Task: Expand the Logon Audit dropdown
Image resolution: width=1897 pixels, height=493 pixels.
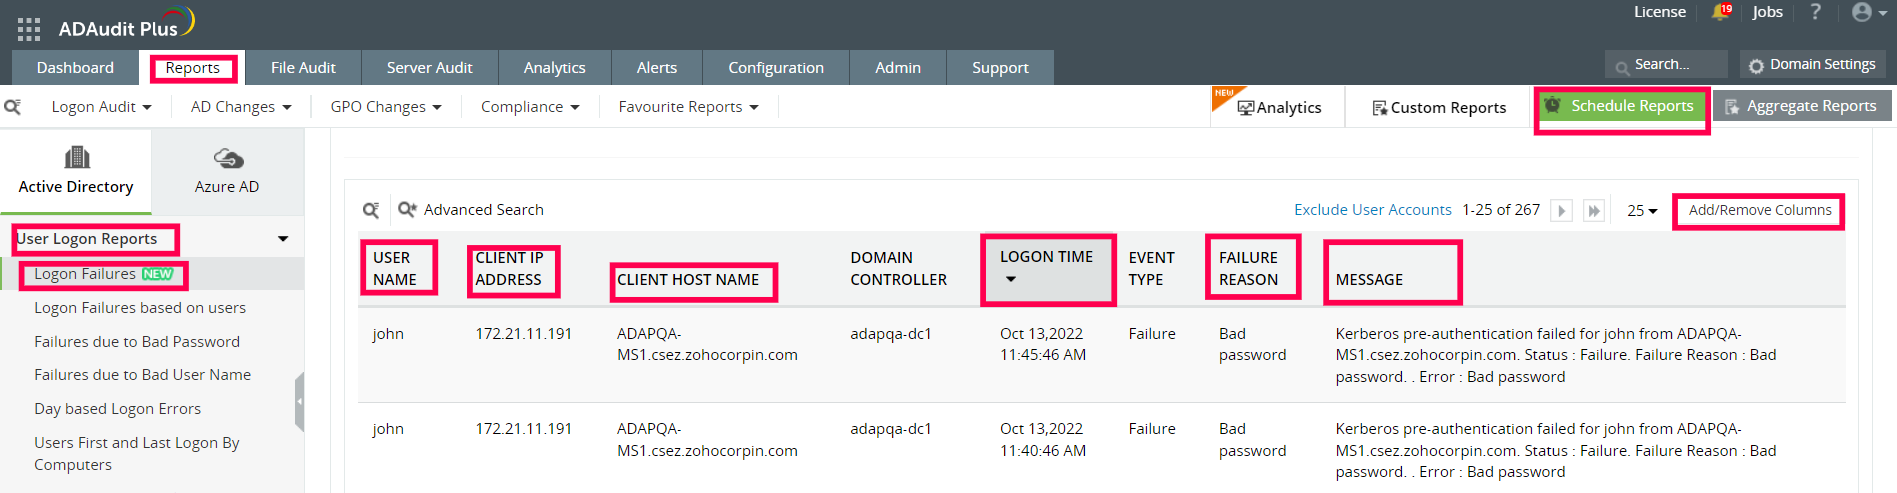Action: click(101, 107)
